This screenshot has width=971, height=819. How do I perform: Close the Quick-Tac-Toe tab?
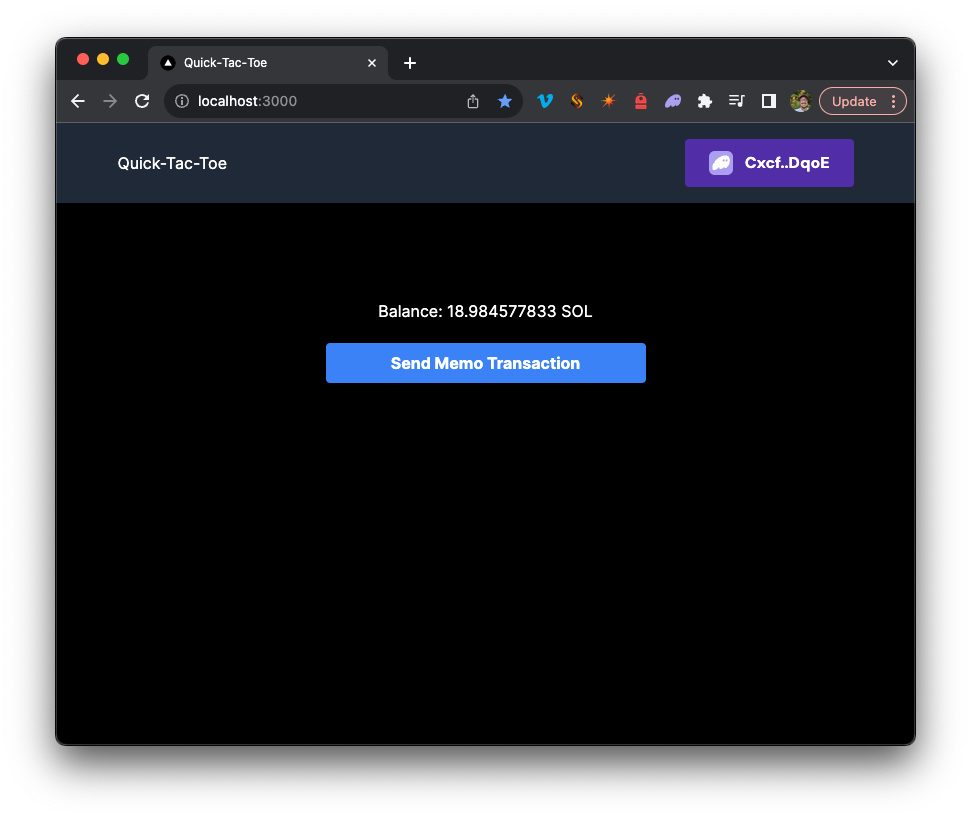coord(372,63)
